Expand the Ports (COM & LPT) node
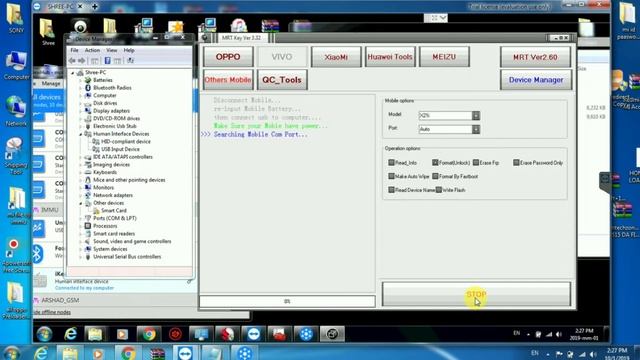 81,218
